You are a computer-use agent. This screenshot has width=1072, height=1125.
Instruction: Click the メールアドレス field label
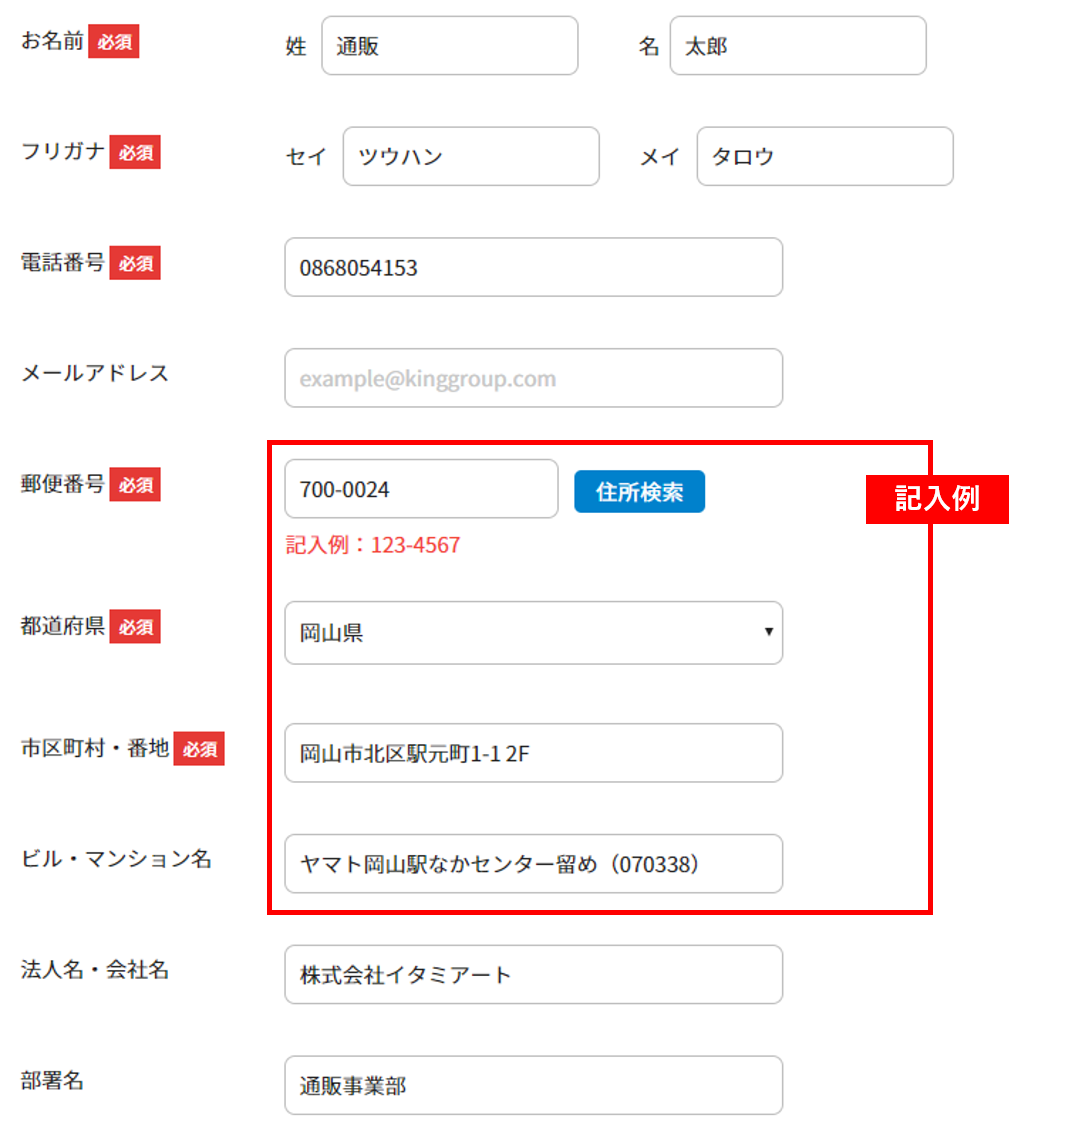(95, 374)
